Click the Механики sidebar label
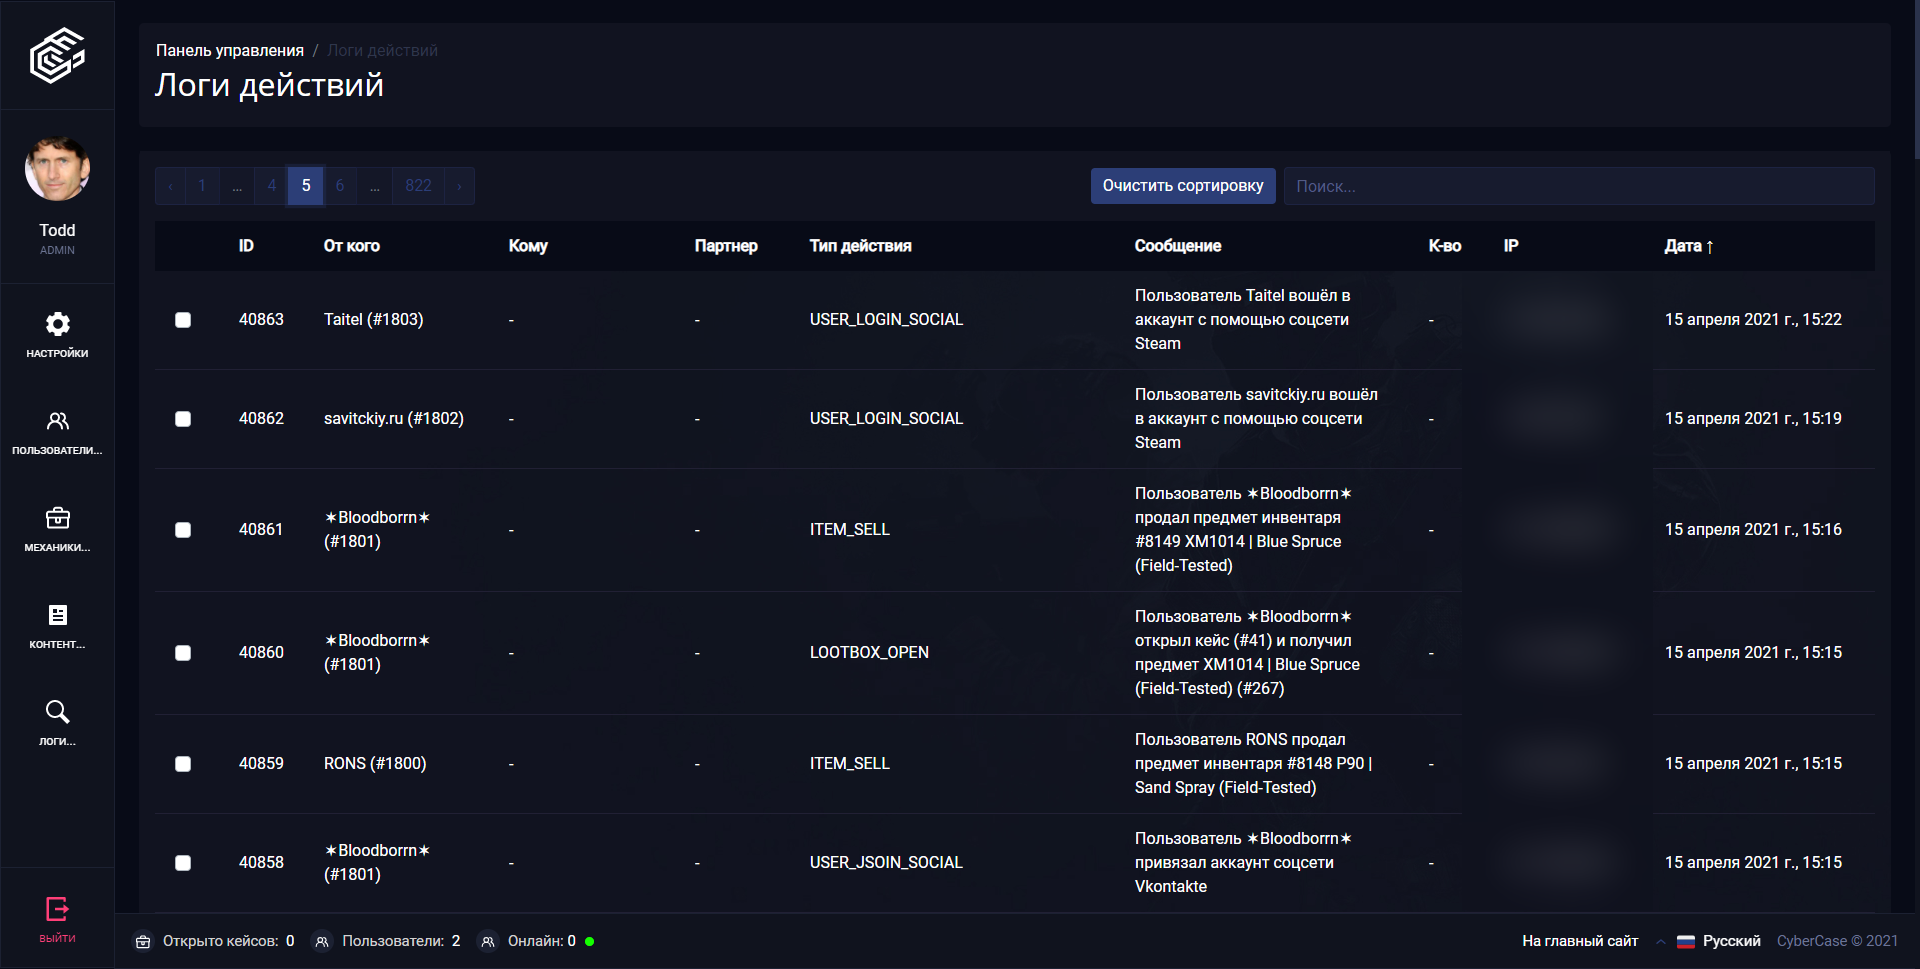The image size is (1920, 969). point(57,548)
